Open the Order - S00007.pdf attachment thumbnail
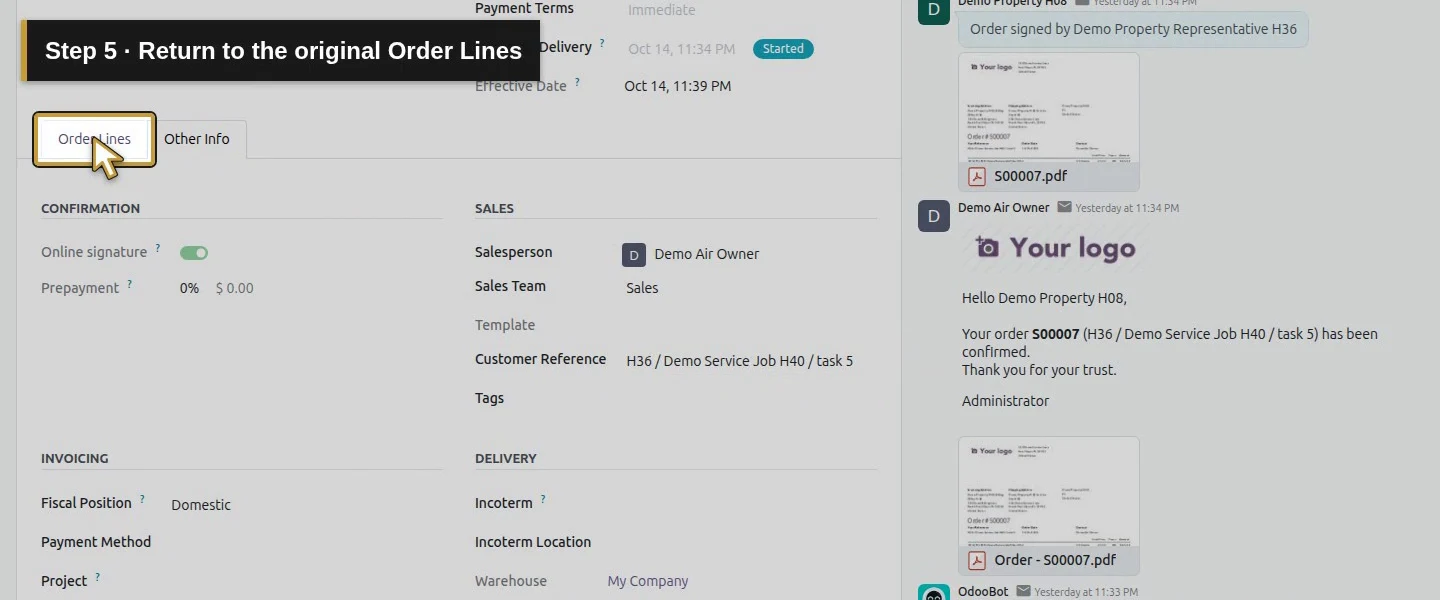Image resolution: width=1440 pixels, height=600 pixels. pos(1048,491)
